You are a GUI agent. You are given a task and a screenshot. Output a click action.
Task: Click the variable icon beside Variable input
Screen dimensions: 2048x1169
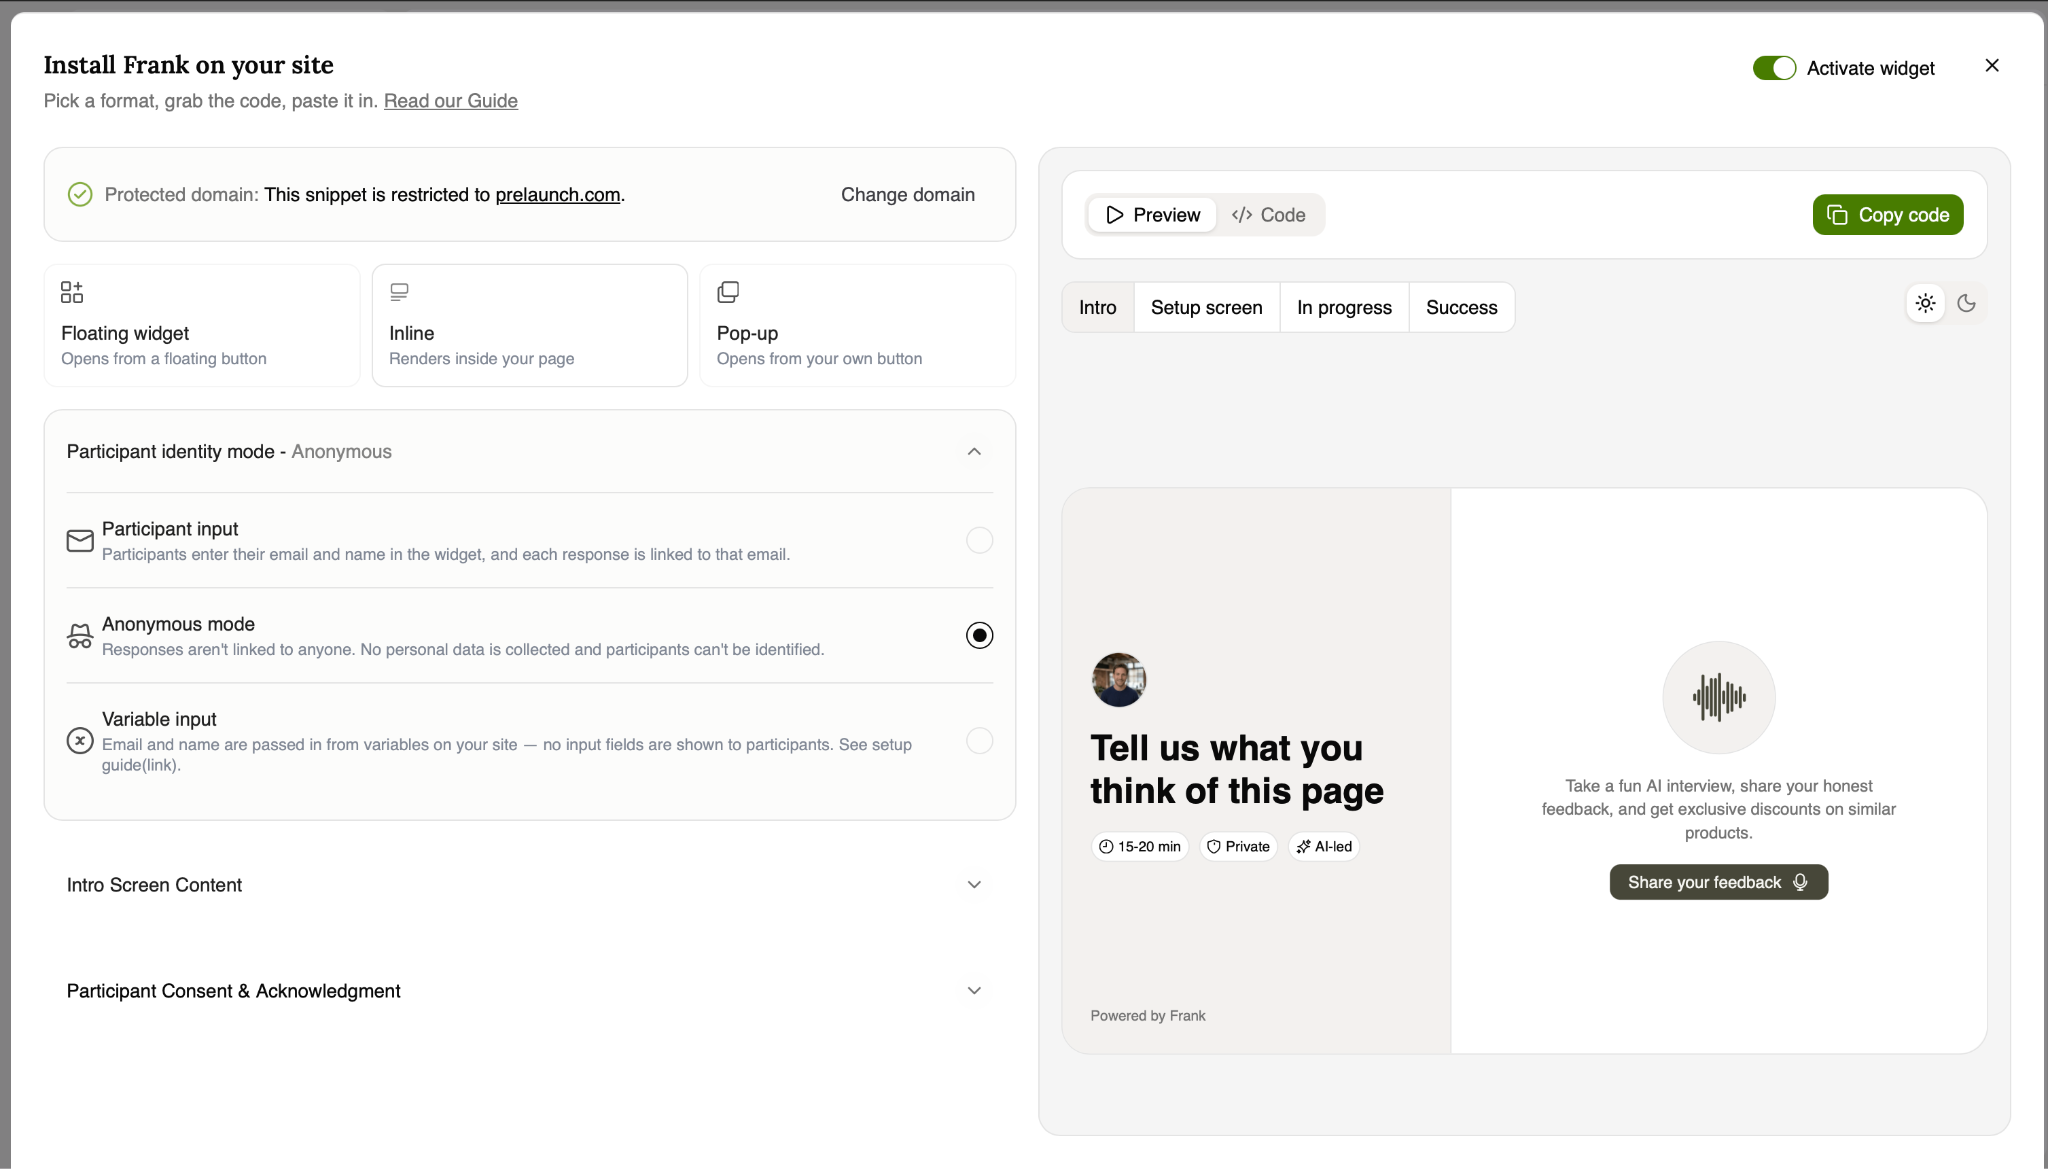point(80,741)
